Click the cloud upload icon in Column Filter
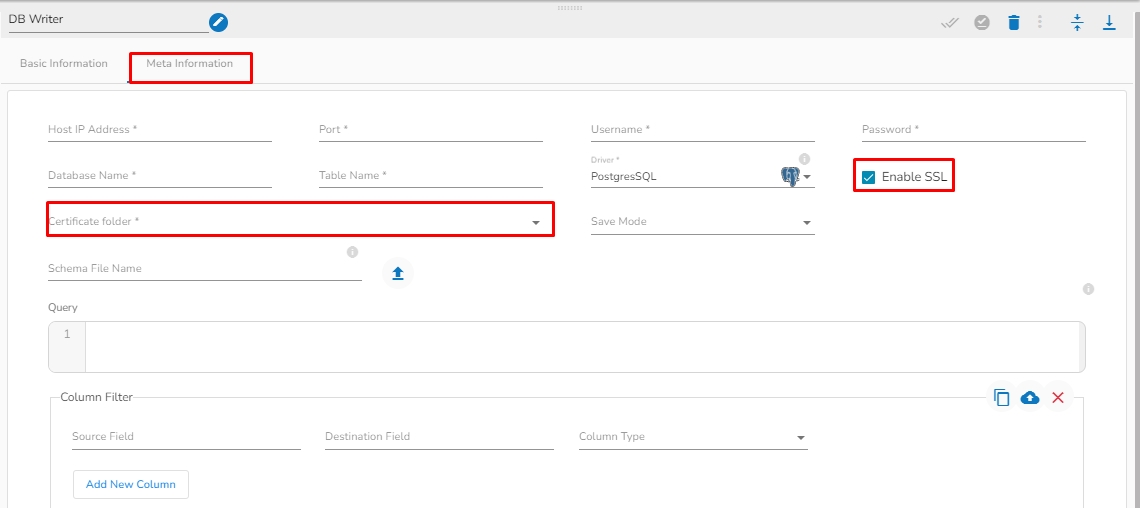Screen dimensions: 1140x508 click(1030, 398)
